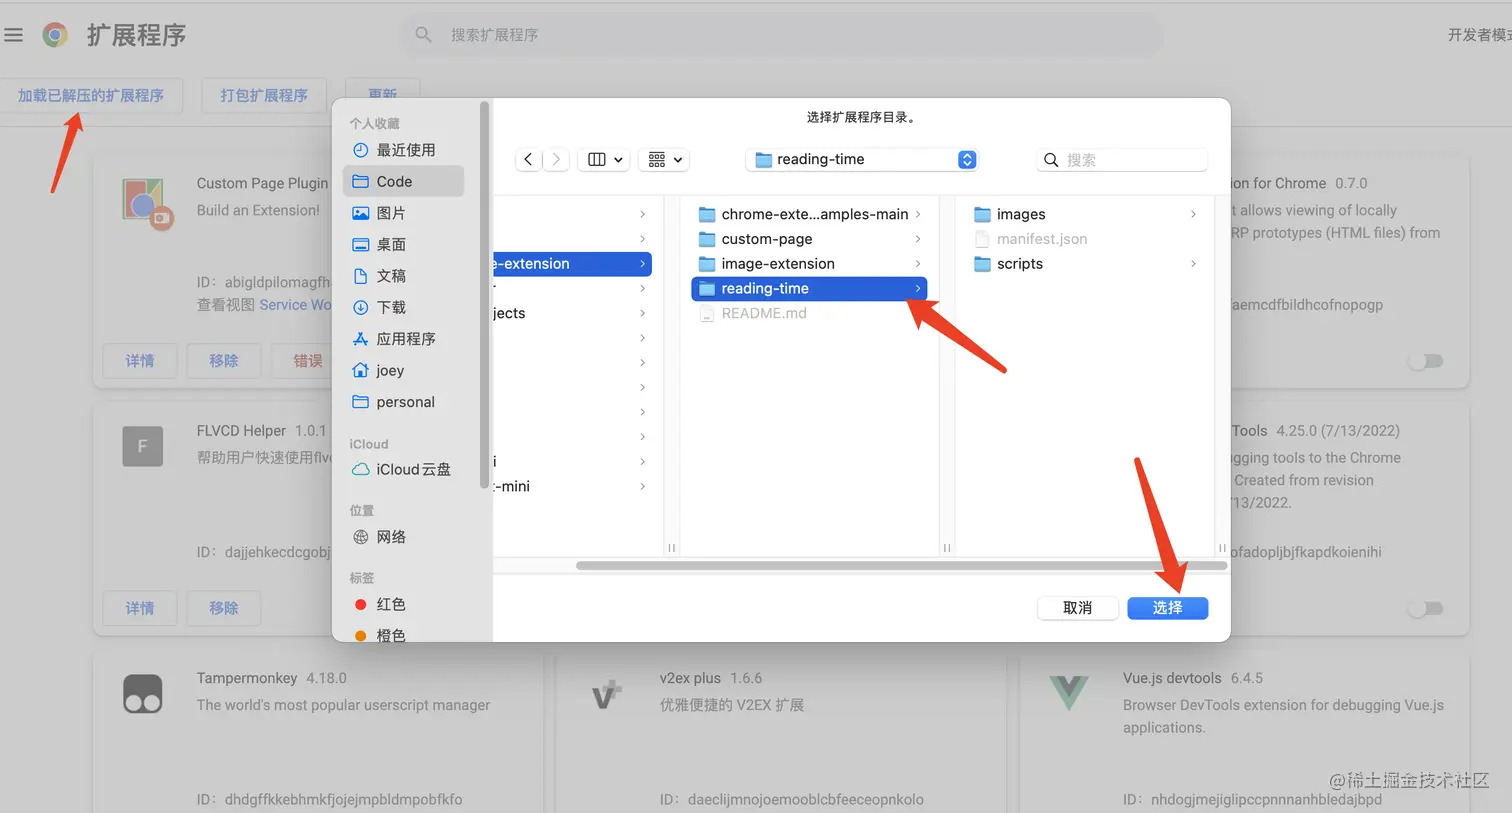Select chrome-exte...amples-main folder
The height and width of the screenshot is (813, 1512).
click(809, 214)
